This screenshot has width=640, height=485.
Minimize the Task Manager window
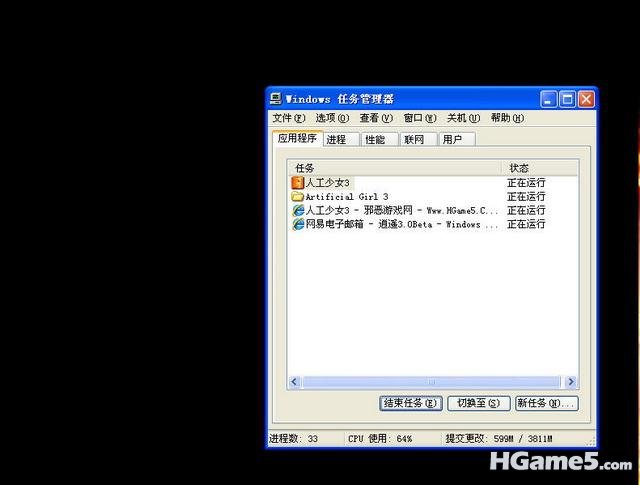pos(549,99)
